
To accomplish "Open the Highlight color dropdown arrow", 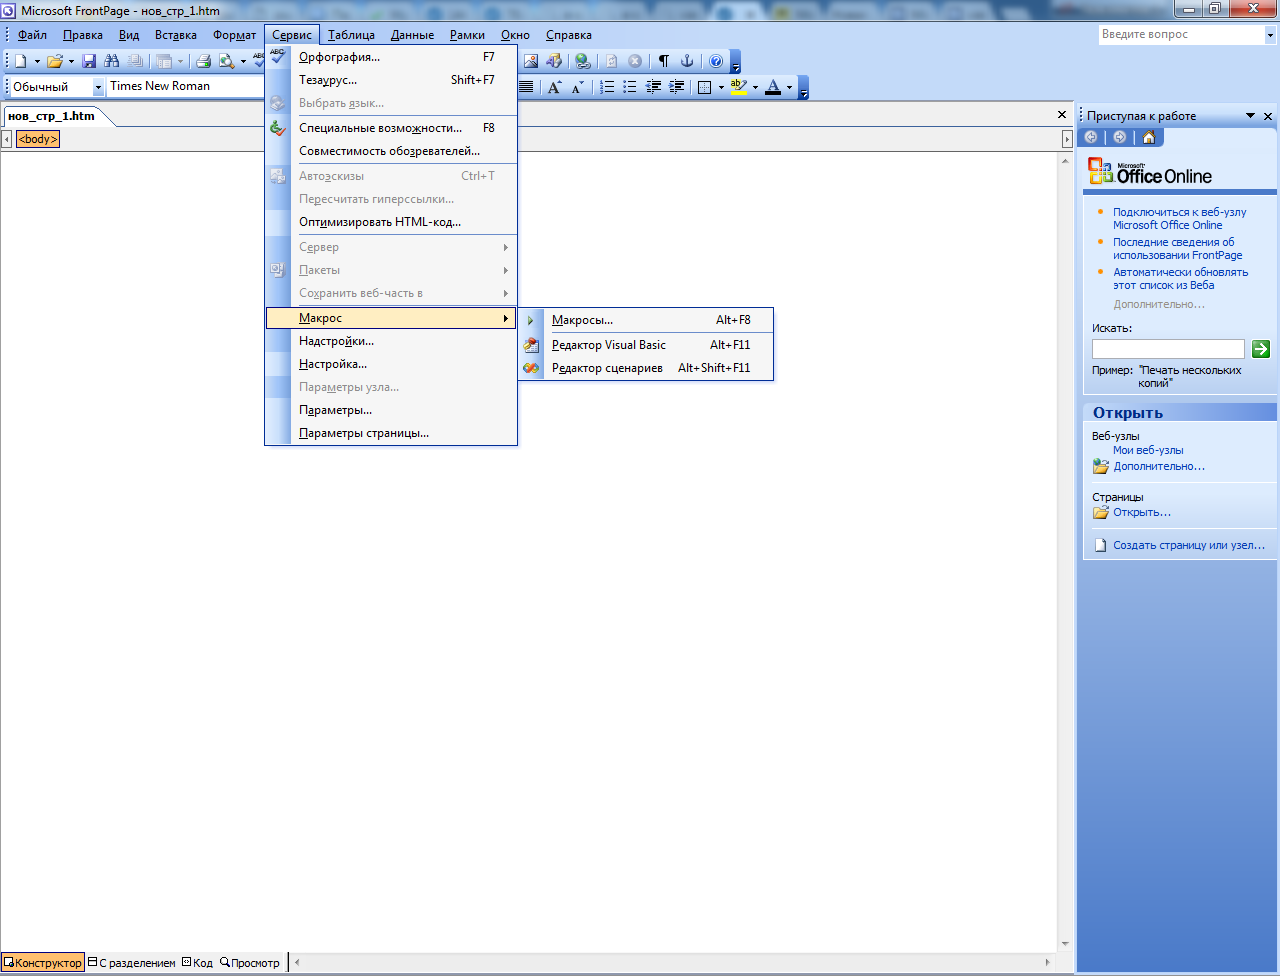I will tap(755, 87).
